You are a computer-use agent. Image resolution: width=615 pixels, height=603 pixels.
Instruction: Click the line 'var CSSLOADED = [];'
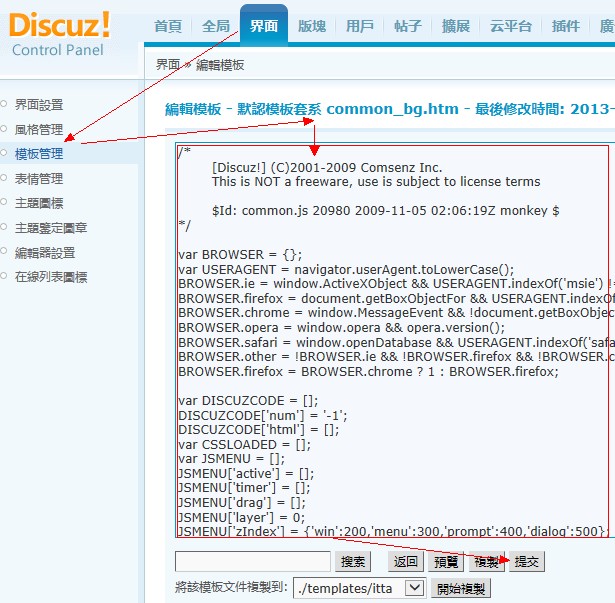pos(244,445)
